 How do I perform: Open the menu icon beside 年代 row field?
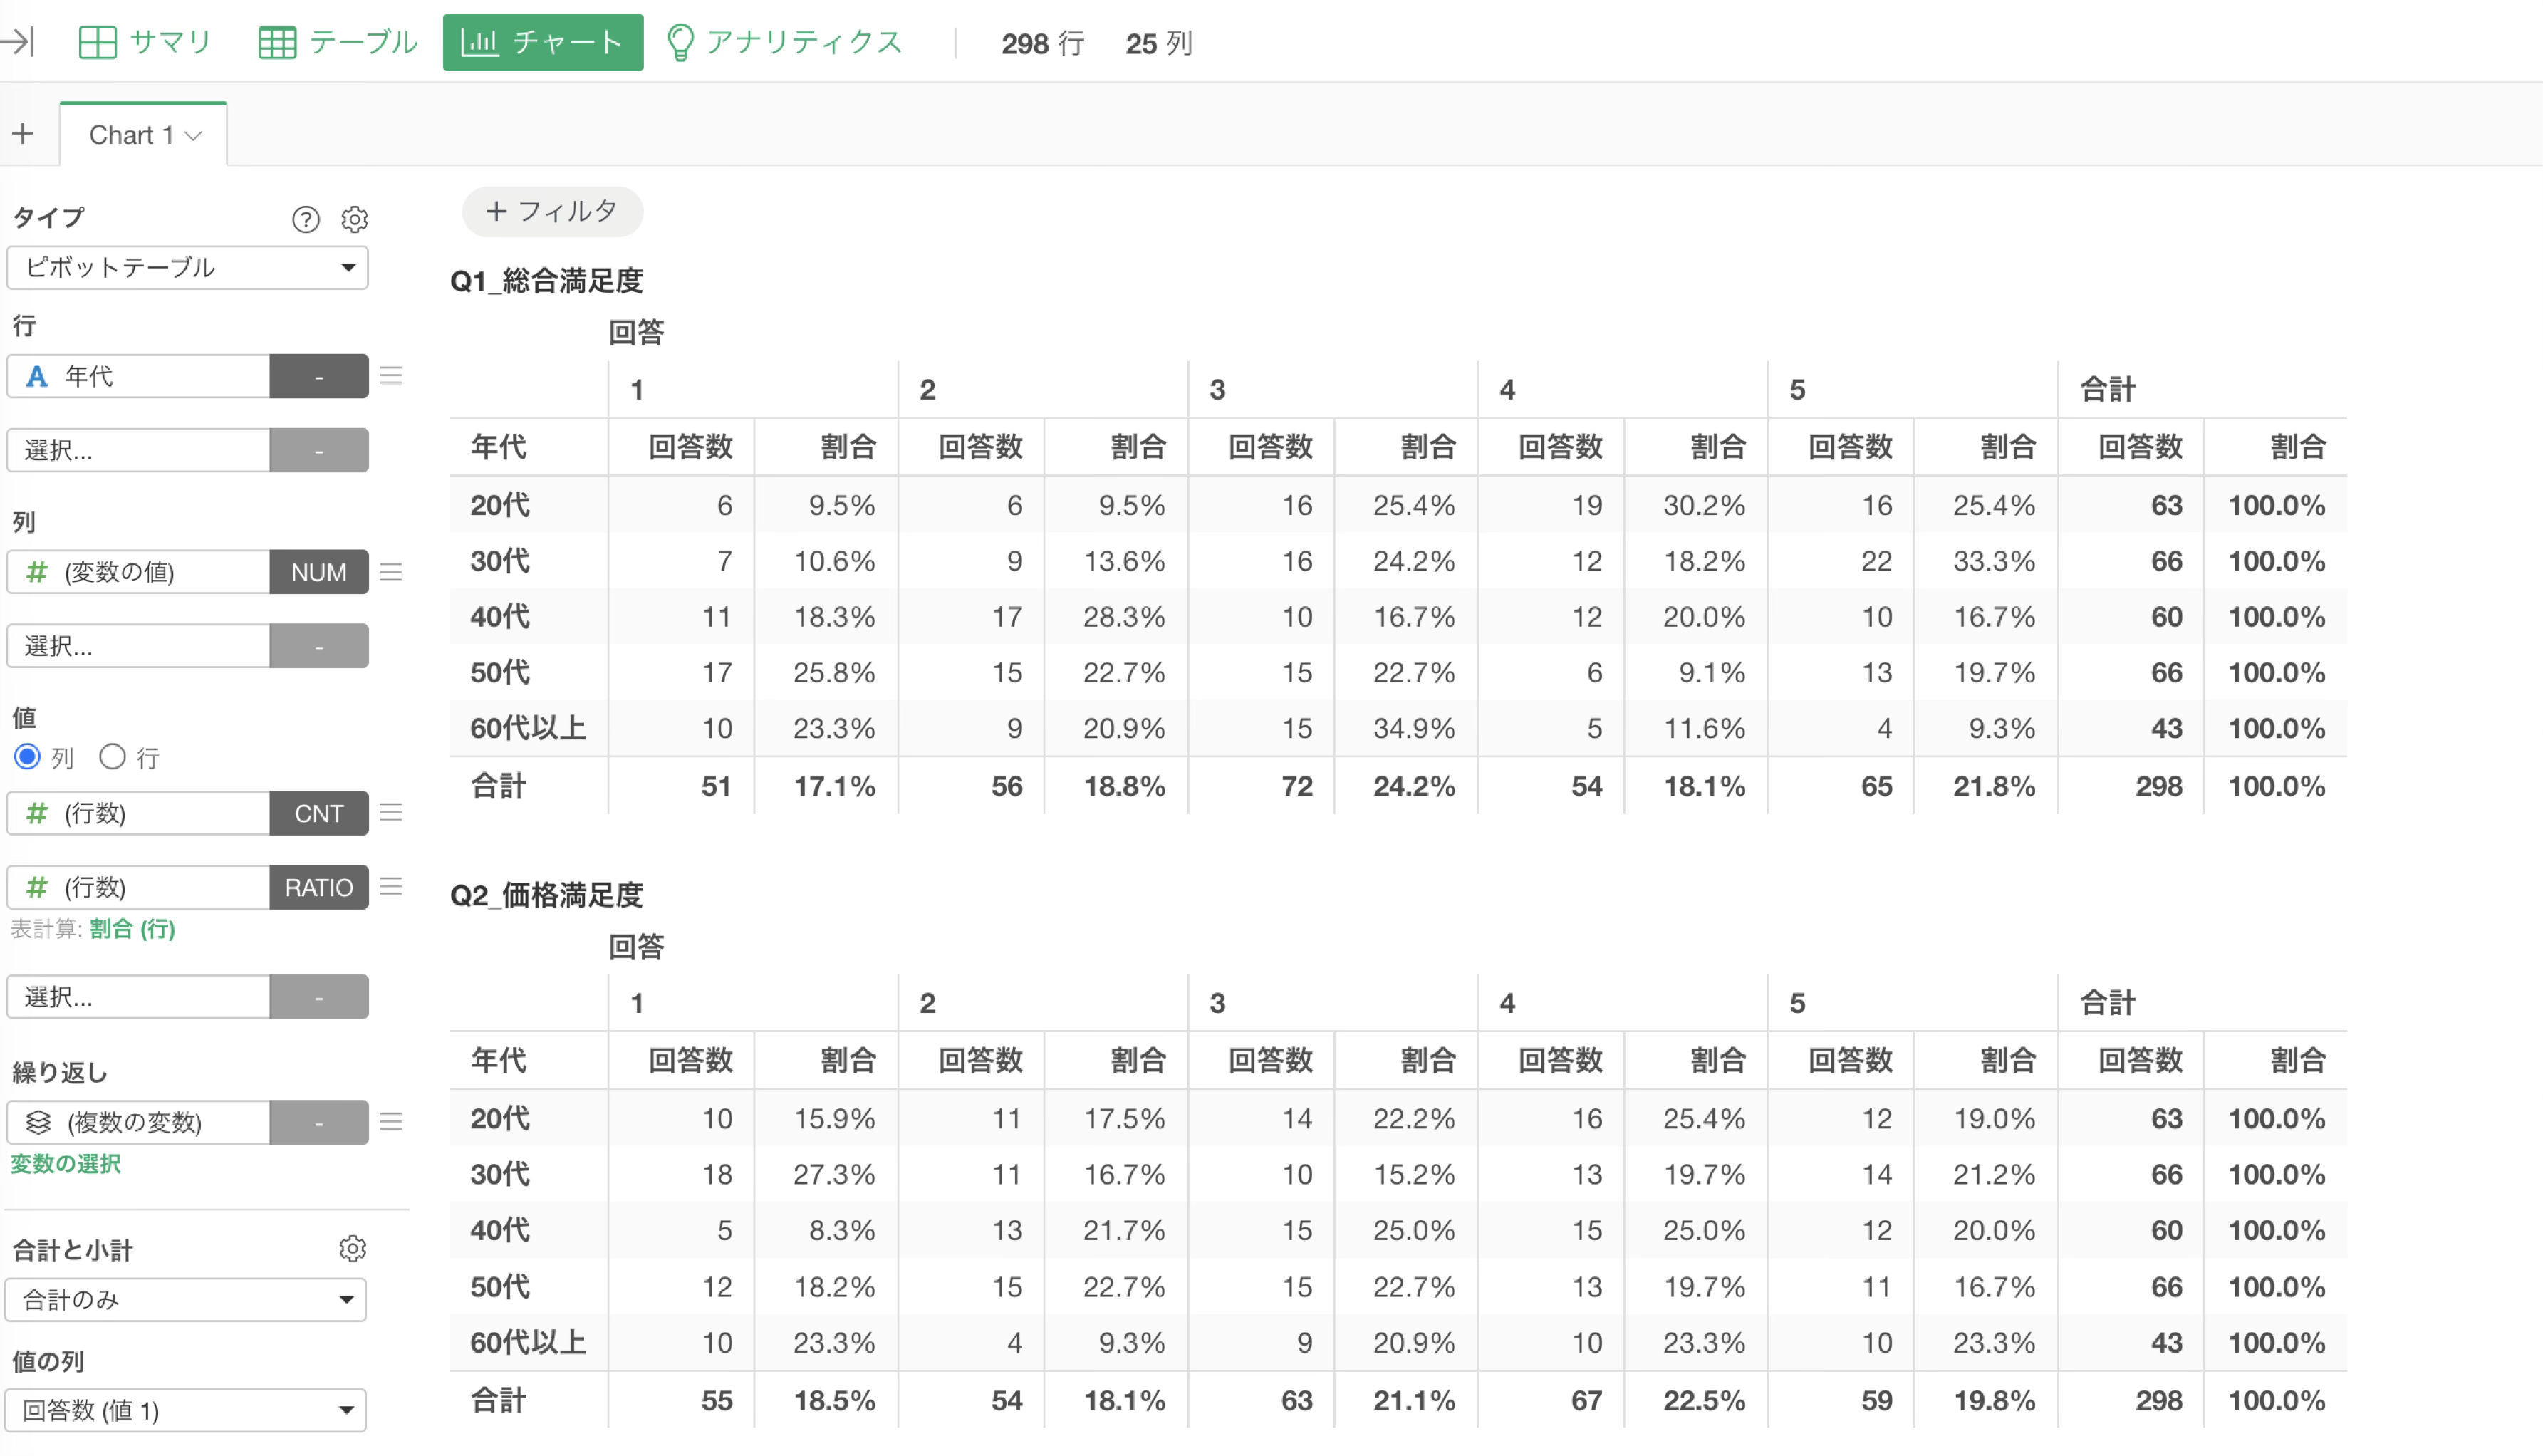coord(391,375)
